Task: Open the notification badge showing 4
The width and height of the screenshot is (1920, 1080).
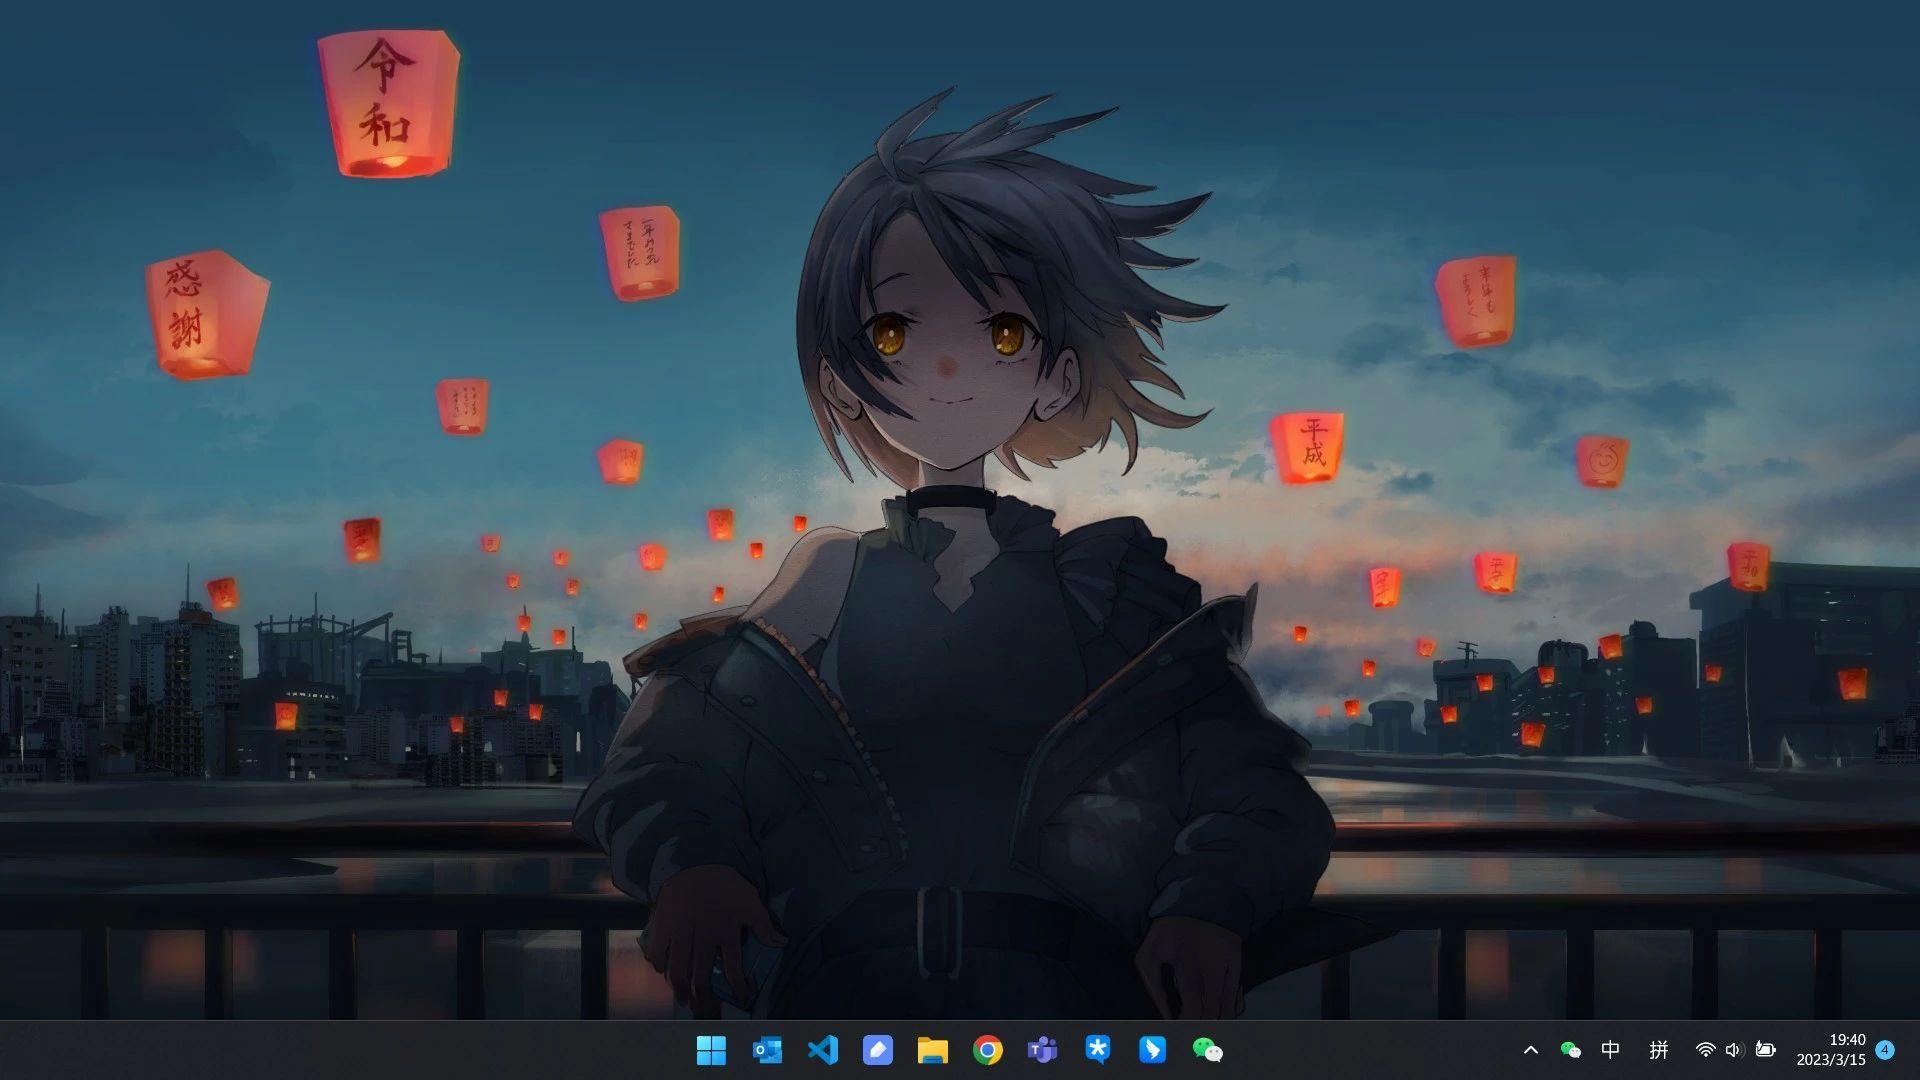Action: point(1885,1050)
